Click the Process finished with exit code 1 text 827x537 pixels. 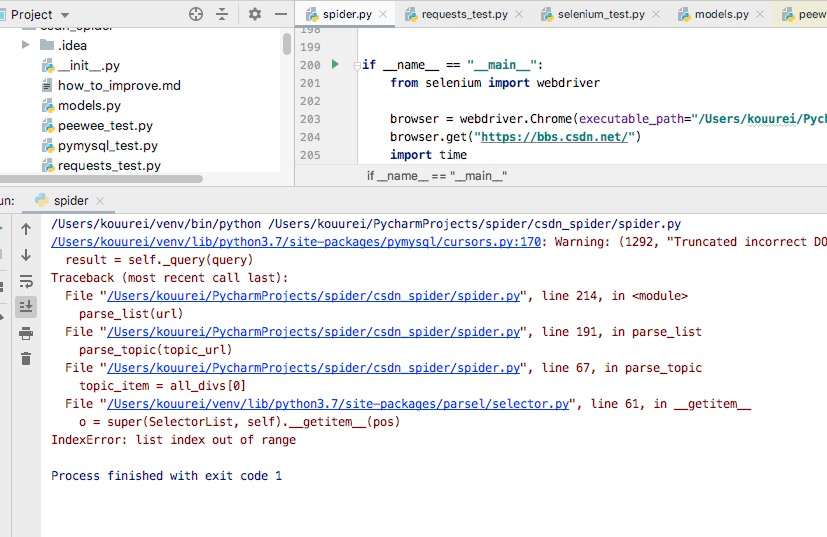click(x=167, y=476)
